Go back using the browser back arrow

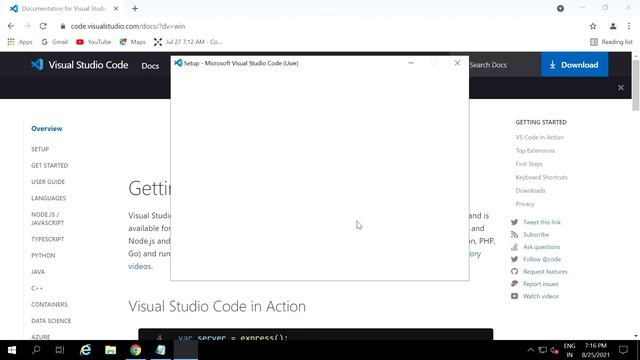coord(11,26)
